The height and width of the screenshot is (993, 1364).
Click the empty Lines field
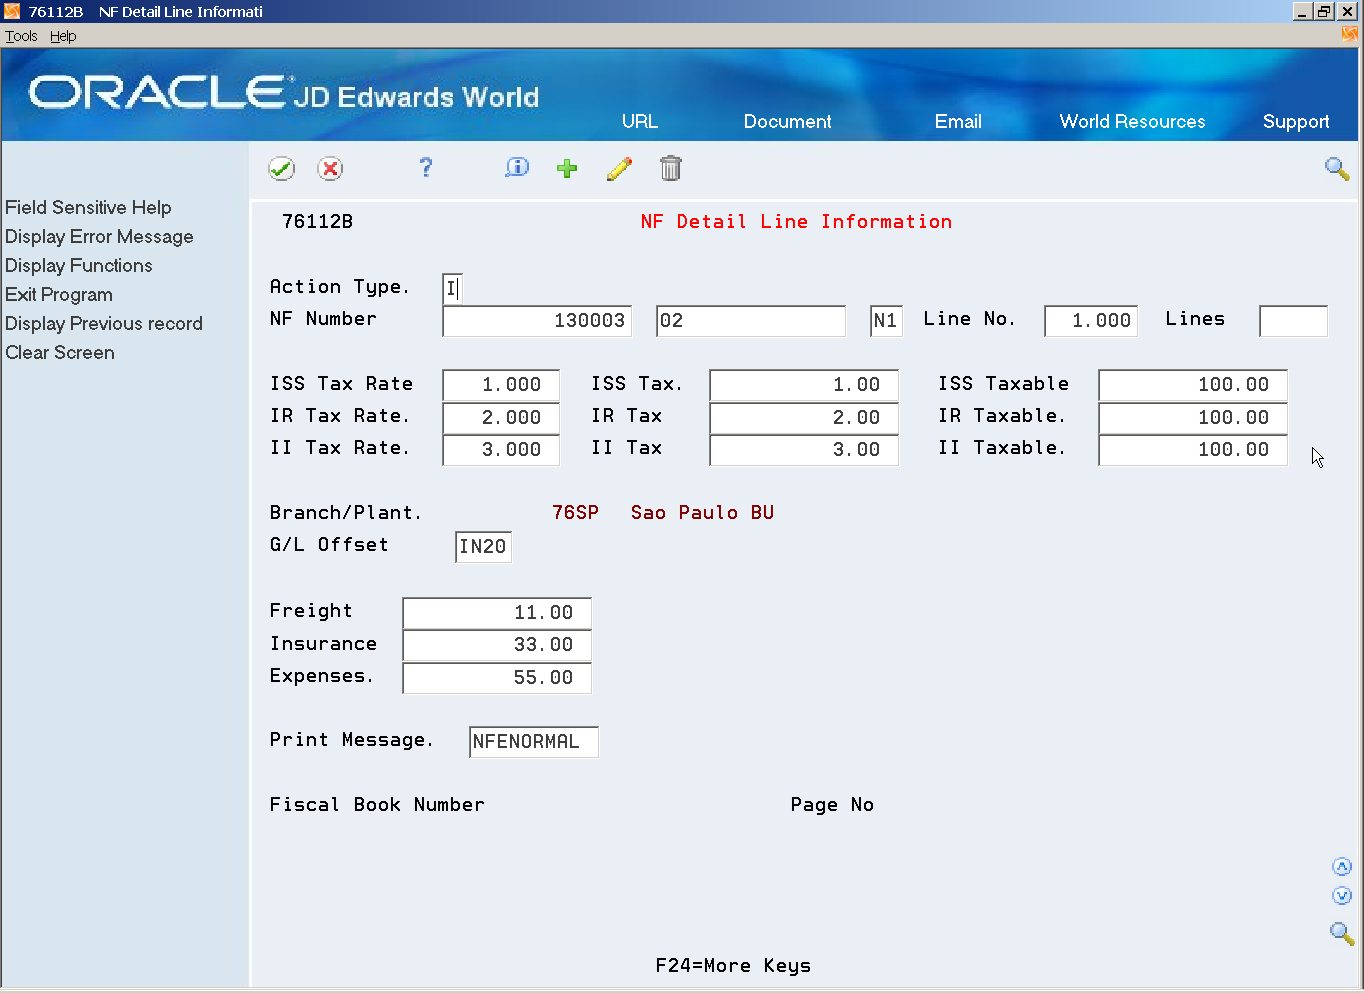coord(1294,321)
